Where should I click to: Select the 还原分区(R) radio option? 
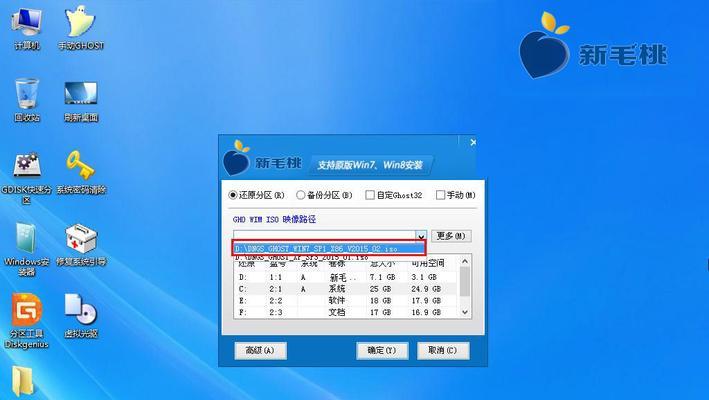256,195
